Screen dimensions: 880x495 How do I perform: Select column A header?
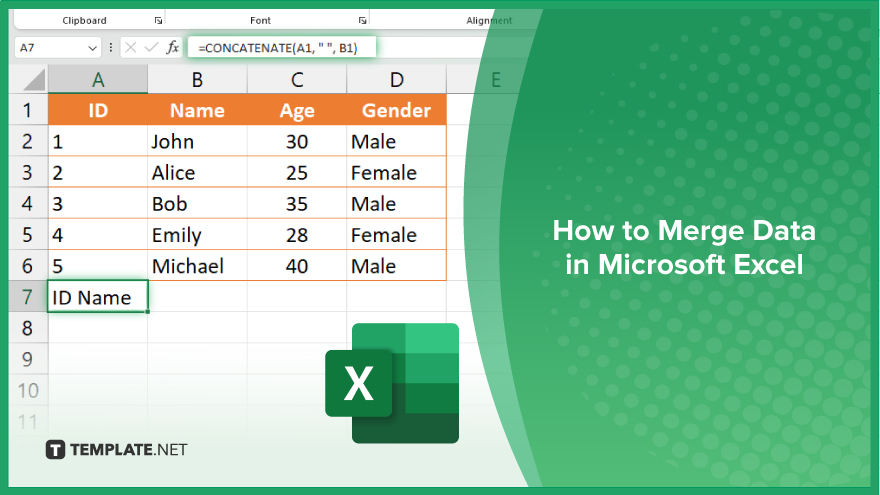point(98,79)
